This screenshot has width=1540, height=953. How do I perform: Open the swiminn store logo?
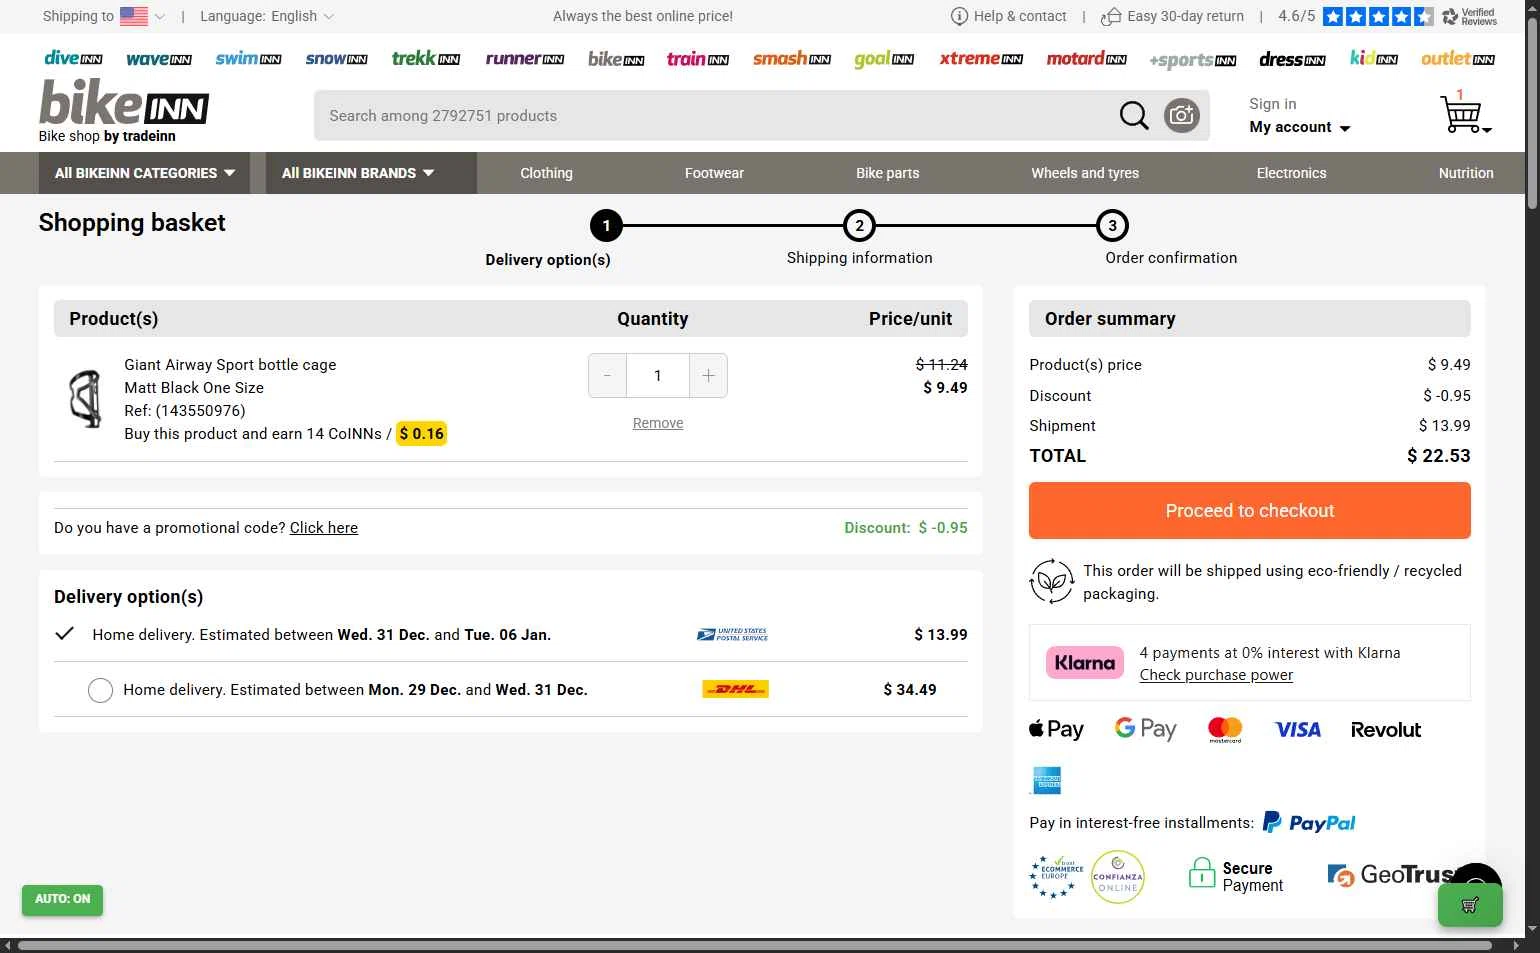point(248,59)
